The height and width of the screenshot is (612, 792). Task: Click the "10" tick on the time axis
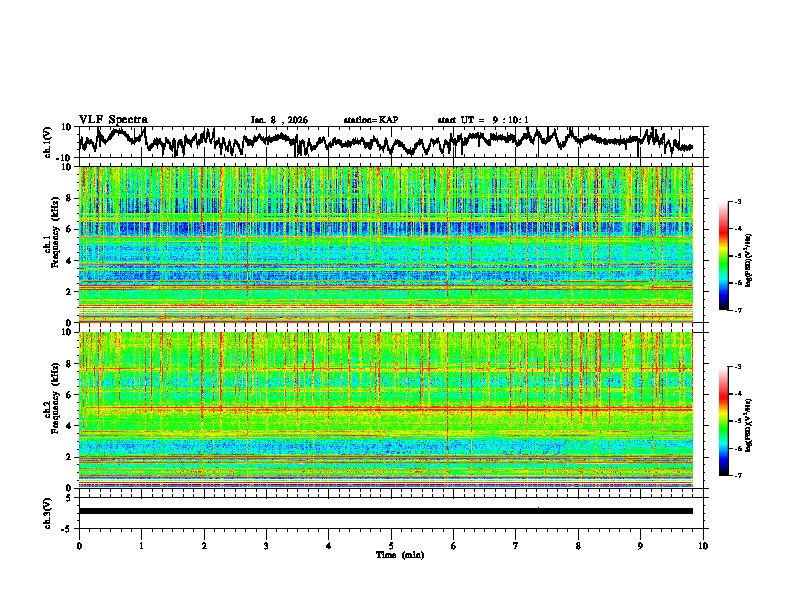[x=703, y=546]
